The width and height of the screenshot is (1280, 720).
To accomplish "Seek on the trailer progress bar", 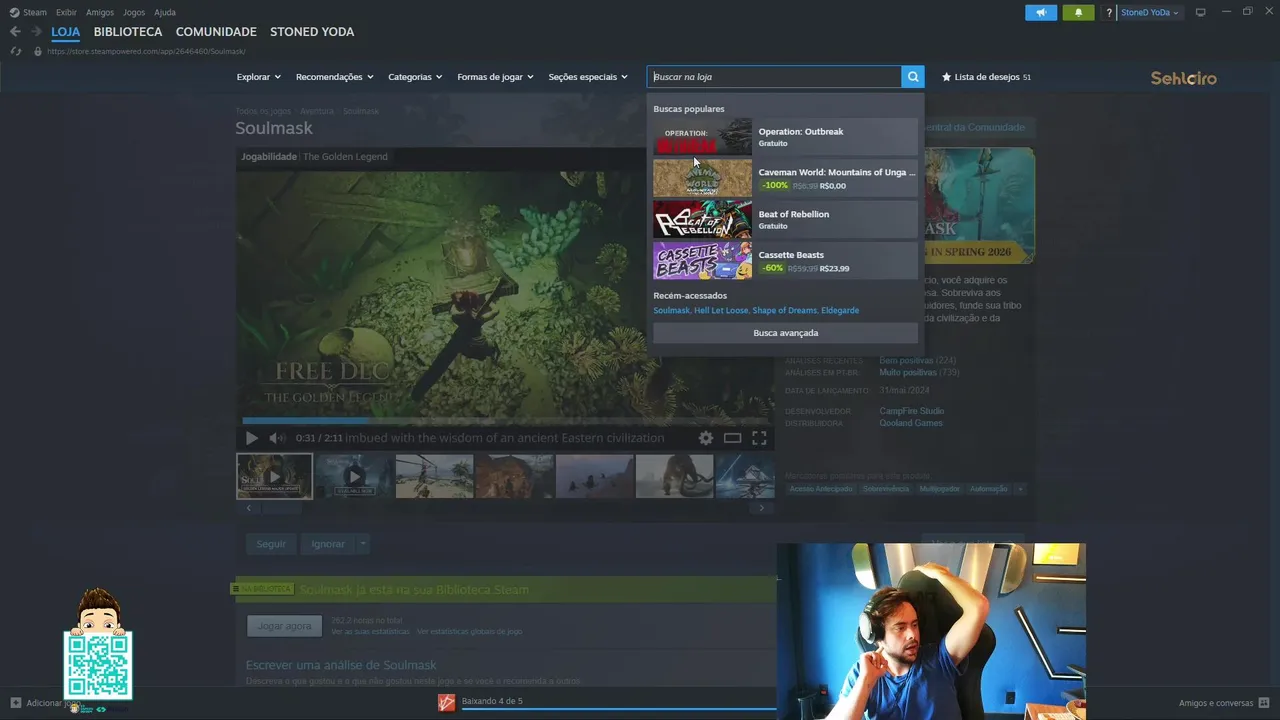I will tap(505, 421).
